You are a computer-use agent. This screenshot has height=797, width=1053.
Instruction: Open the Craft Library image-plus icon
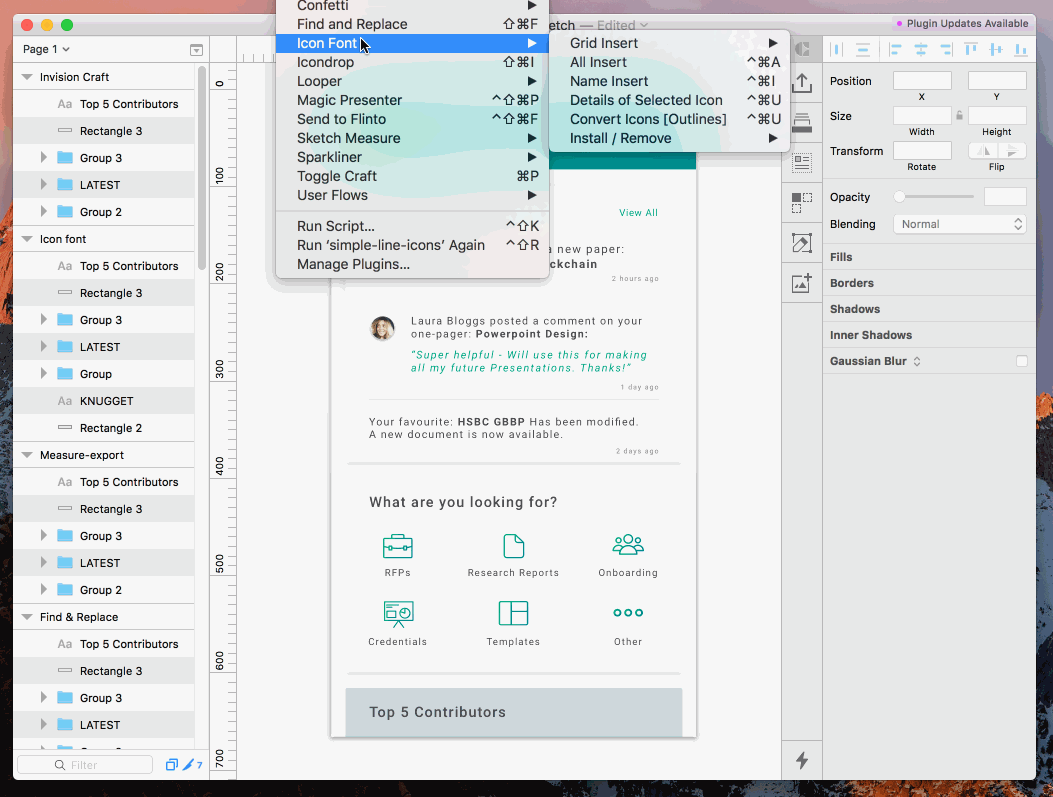tap(802, 283)
